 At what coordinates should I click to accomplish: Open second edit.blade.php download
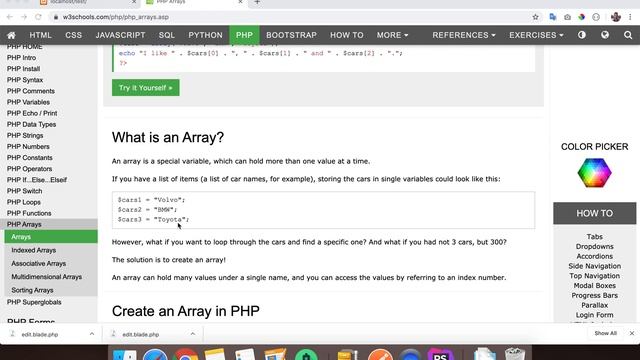coord(140,334)
